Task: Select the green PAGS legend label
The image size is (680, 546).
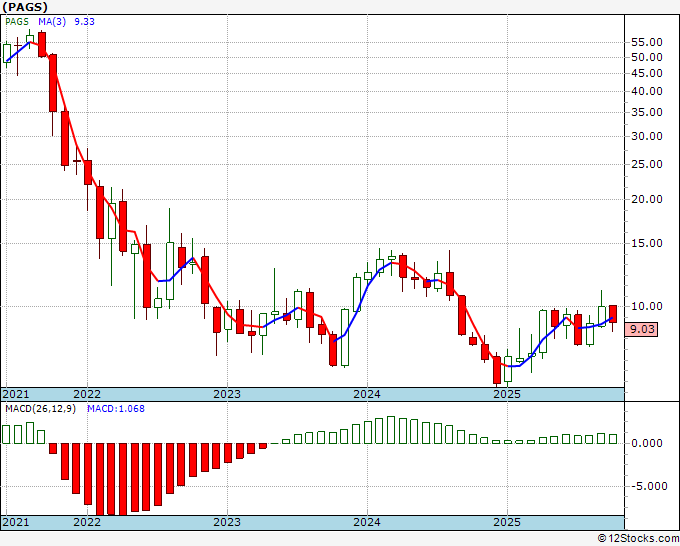Action: (17, 22)
